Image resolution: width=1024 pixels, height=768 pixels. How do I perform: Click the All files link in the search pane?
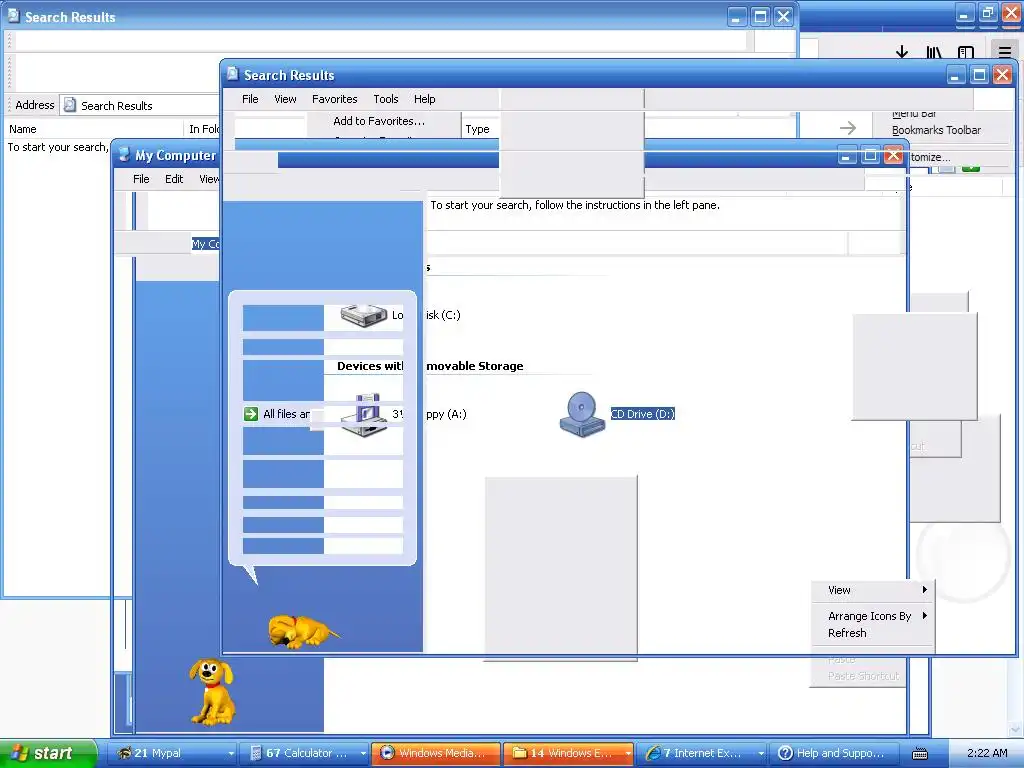coord(286,414)
